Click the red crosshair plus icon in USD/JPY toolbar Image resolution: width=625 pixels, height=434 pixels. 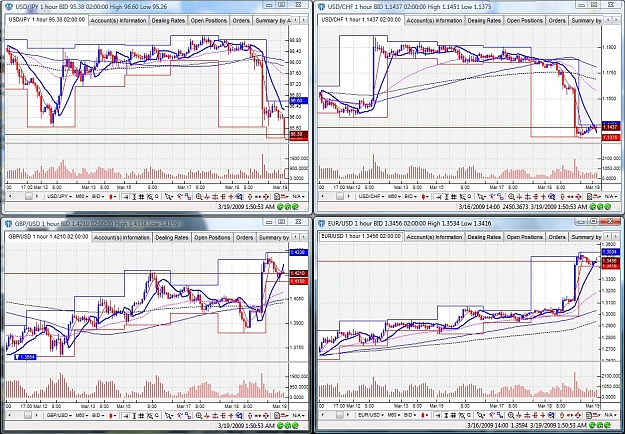[231, 196]
